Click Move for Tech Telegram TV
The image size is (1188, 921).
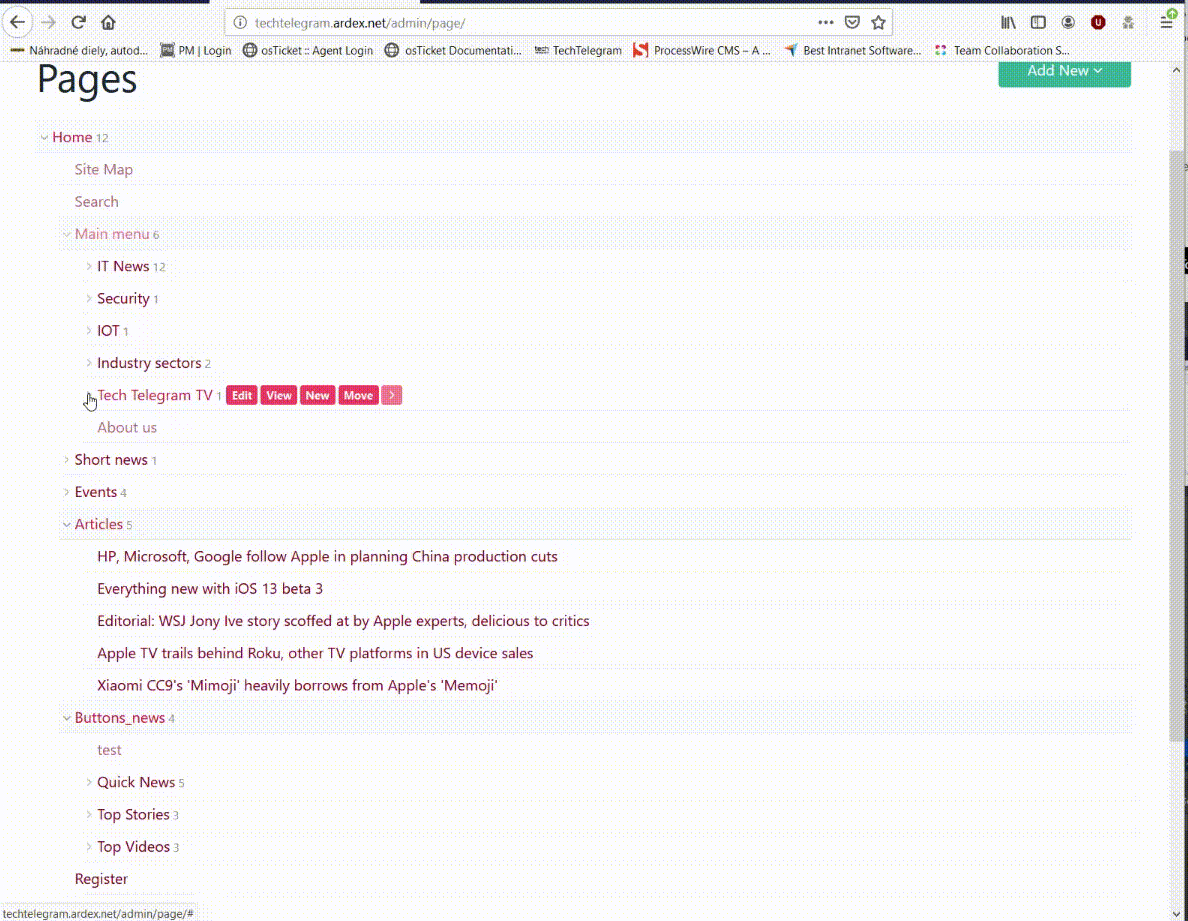(x=358, y=395)
